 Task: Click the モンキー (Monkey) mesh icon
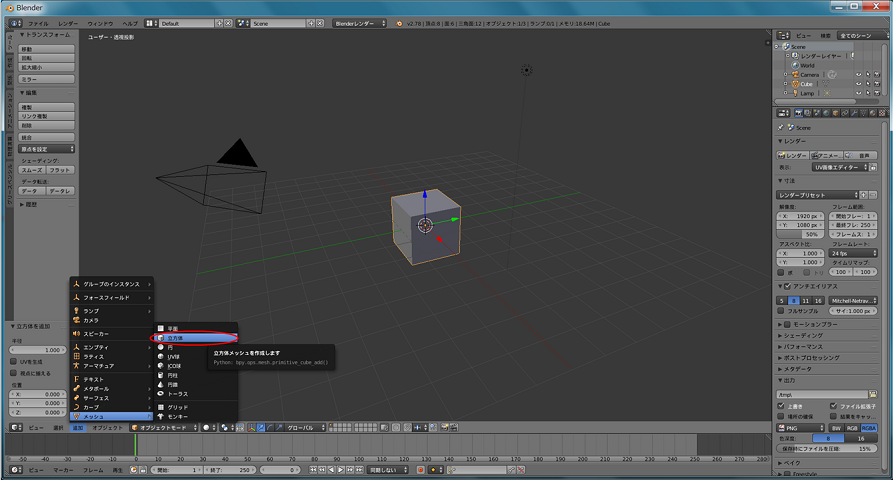coord(160,416)
